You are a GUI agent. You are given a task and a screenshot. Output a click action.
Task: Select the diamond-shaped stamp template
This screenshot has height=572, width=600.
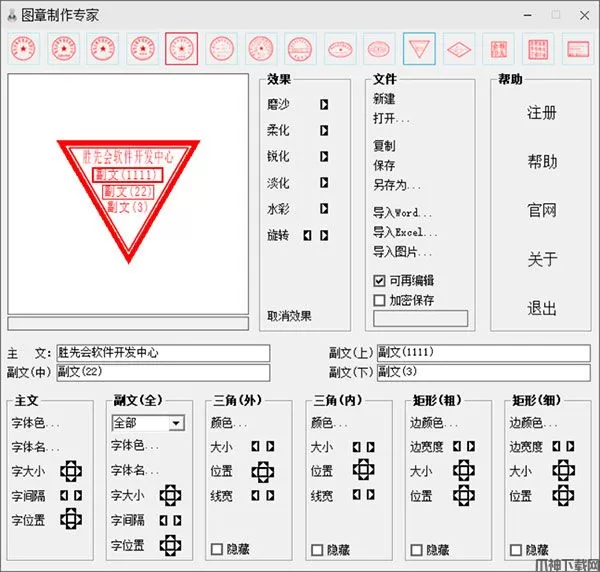(459, 49)
